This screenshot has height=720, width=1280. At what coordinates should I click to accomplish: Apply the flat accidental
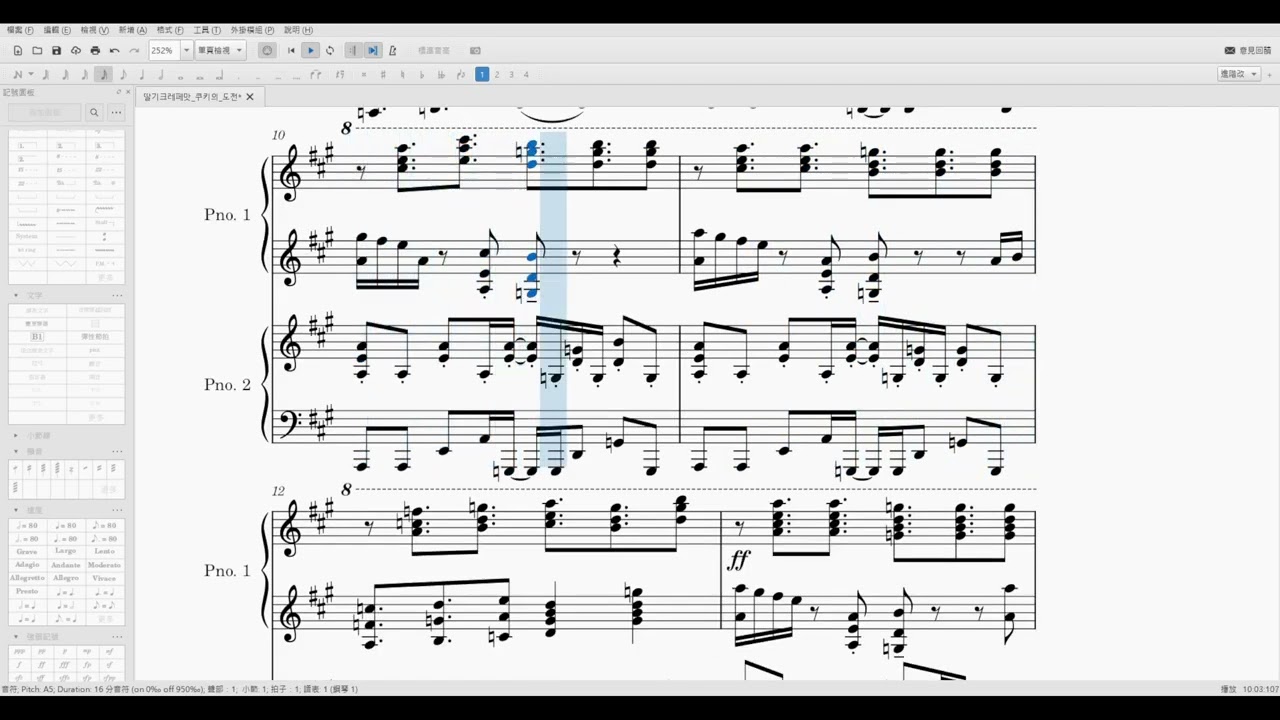click(422, 74)
